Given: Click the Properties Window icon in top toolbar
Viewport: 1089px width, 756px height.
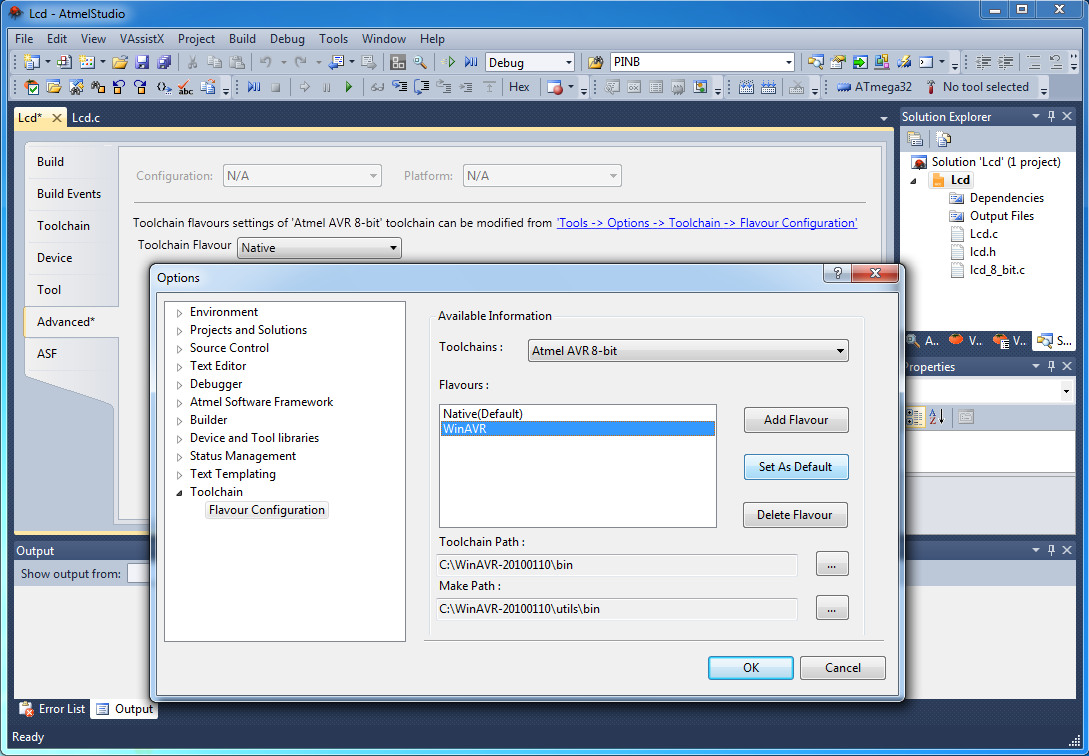Looking at the screenshot, I should point(838,62).
